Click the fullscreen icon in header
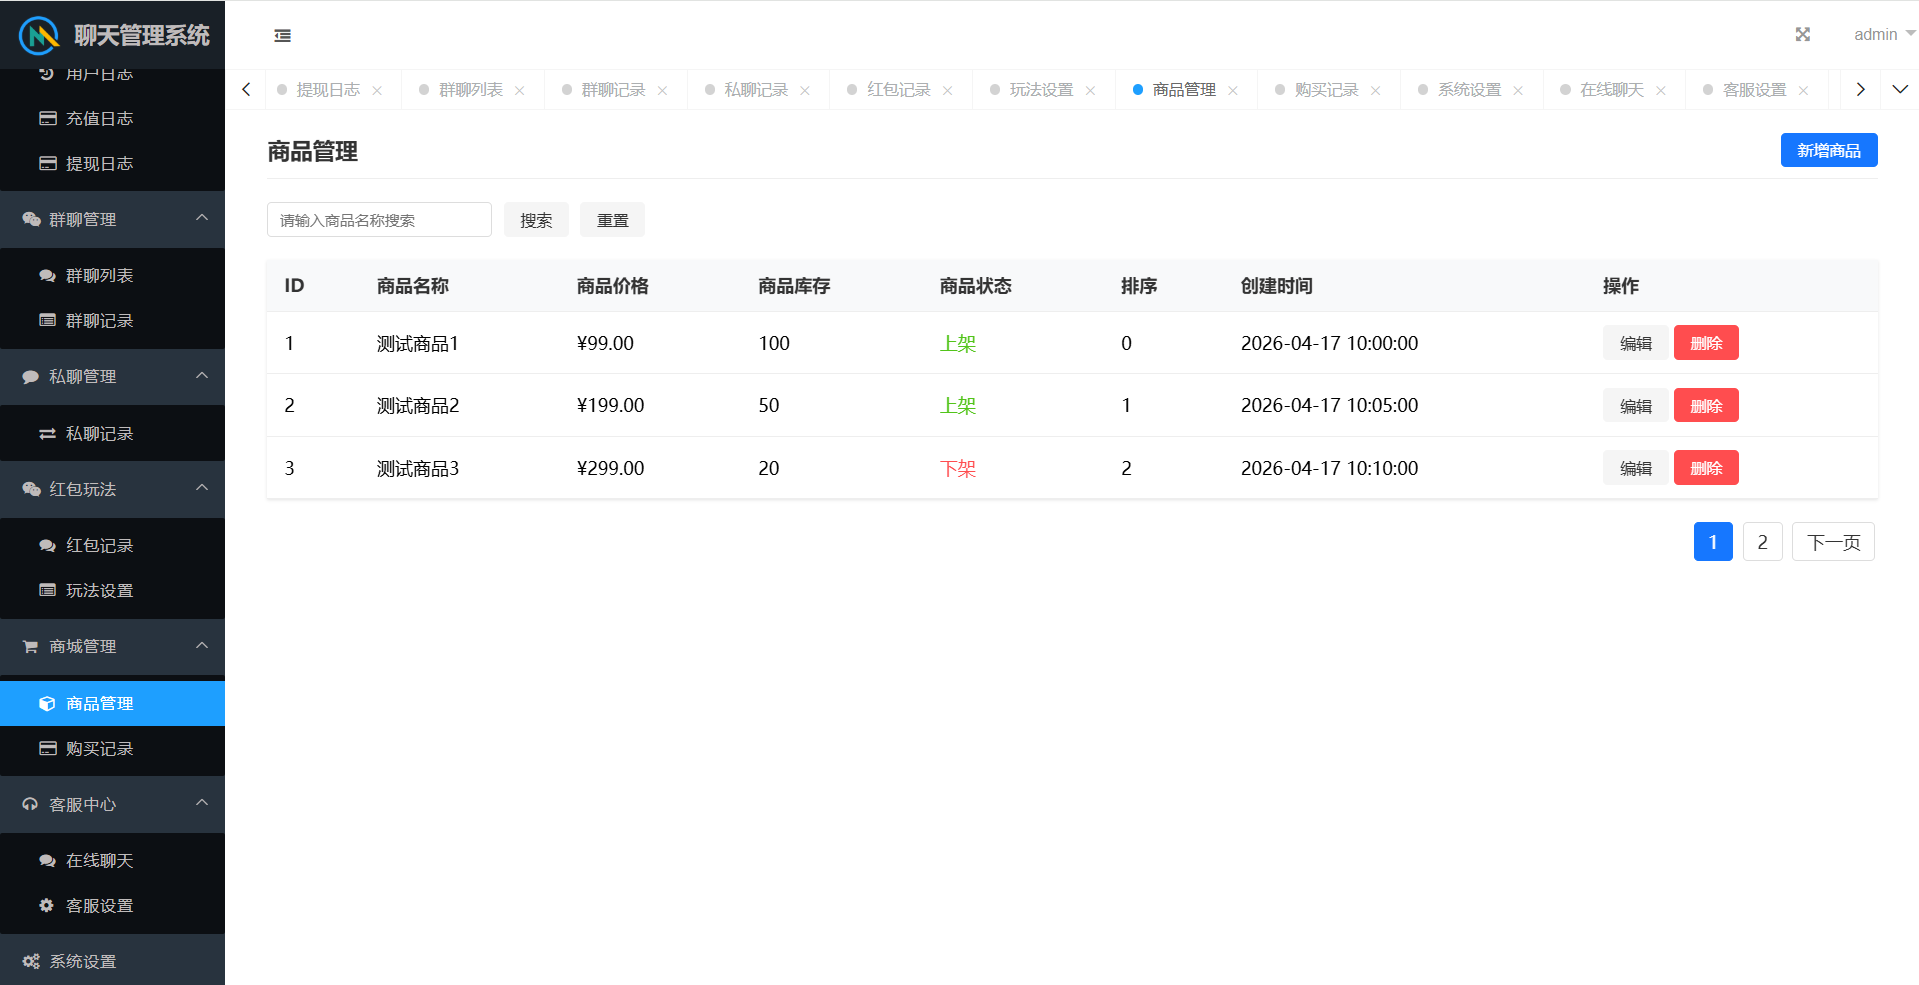This screenshot has width=1919, height=985. [1802, 35]
